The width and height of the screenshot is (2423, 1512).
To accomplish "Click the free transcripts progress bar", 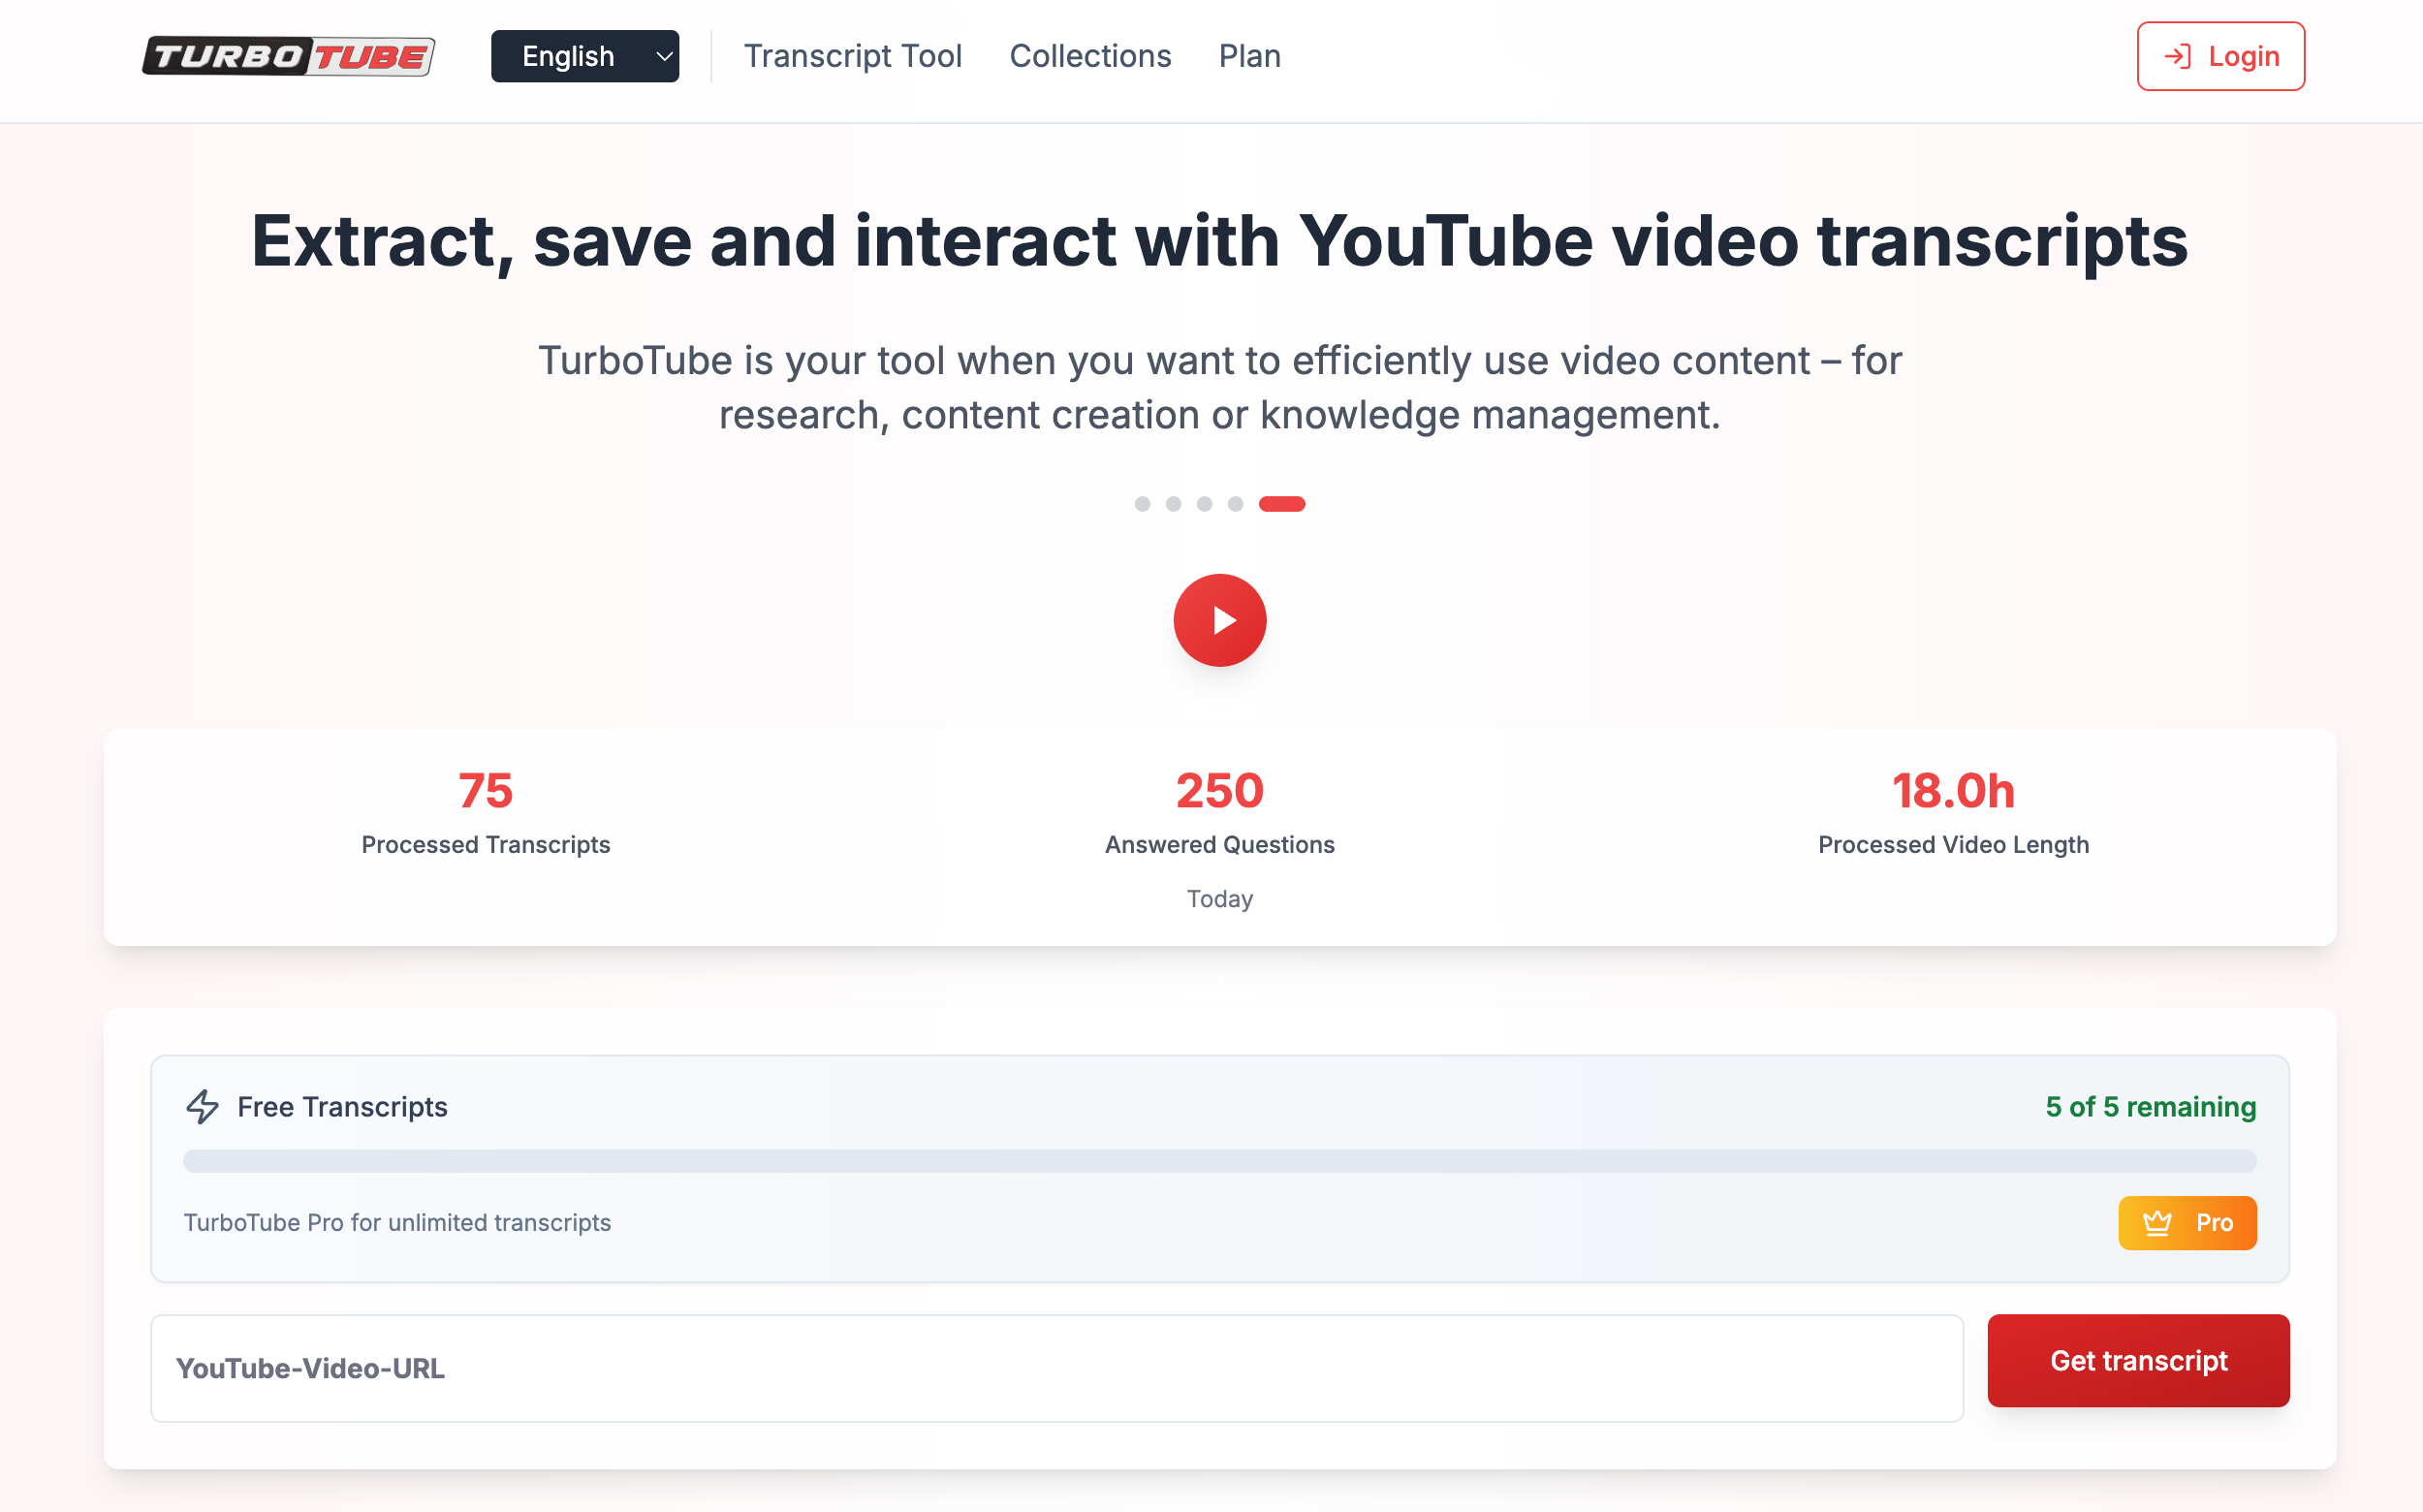I will (x=1219, y=1161).
